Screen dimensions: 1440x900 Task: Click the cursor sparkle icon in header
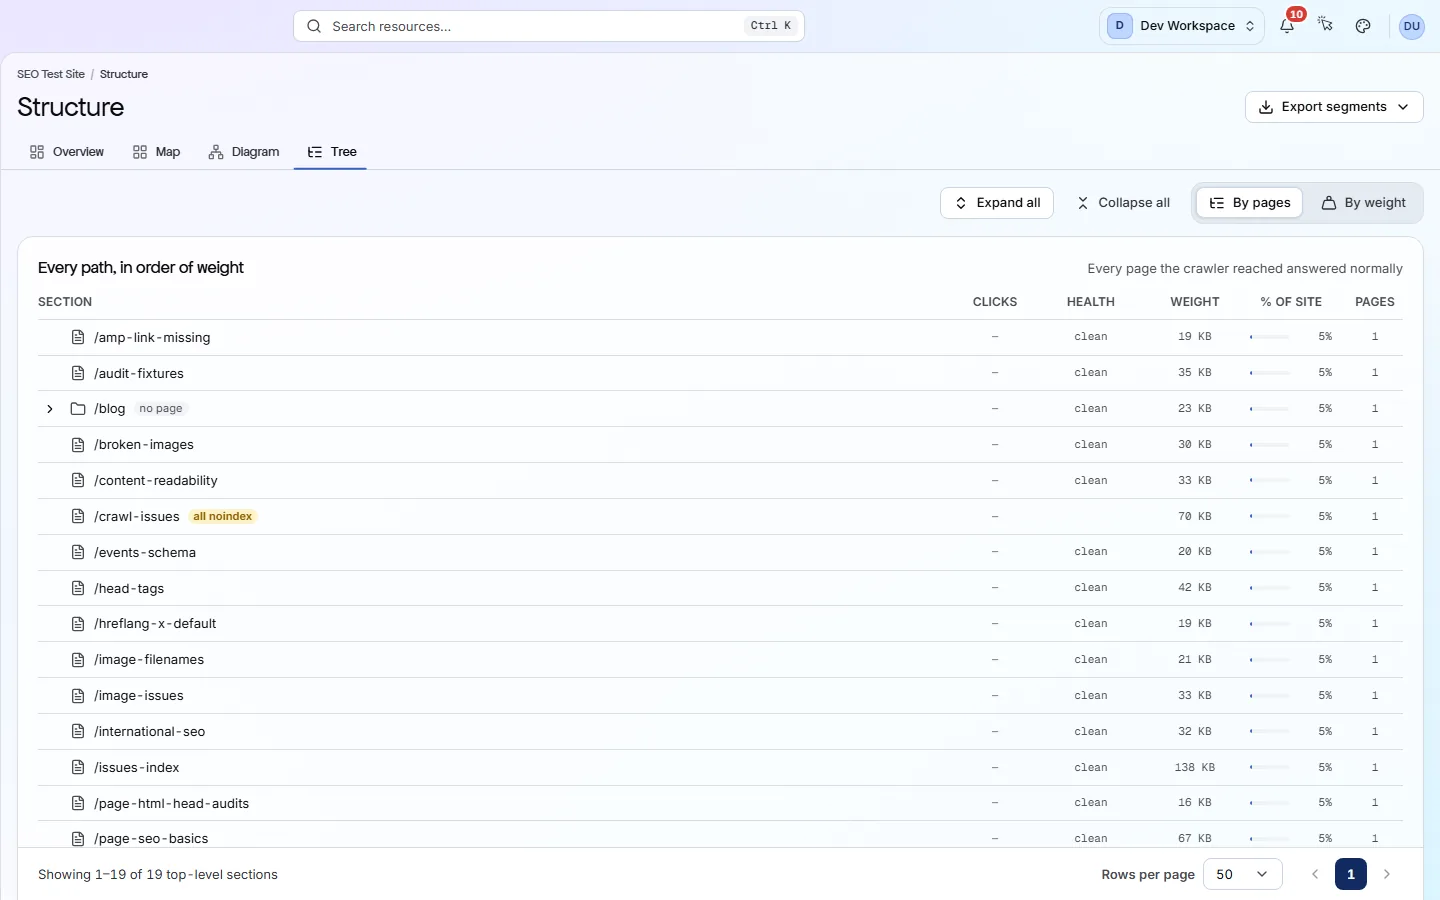point(1325,26)
